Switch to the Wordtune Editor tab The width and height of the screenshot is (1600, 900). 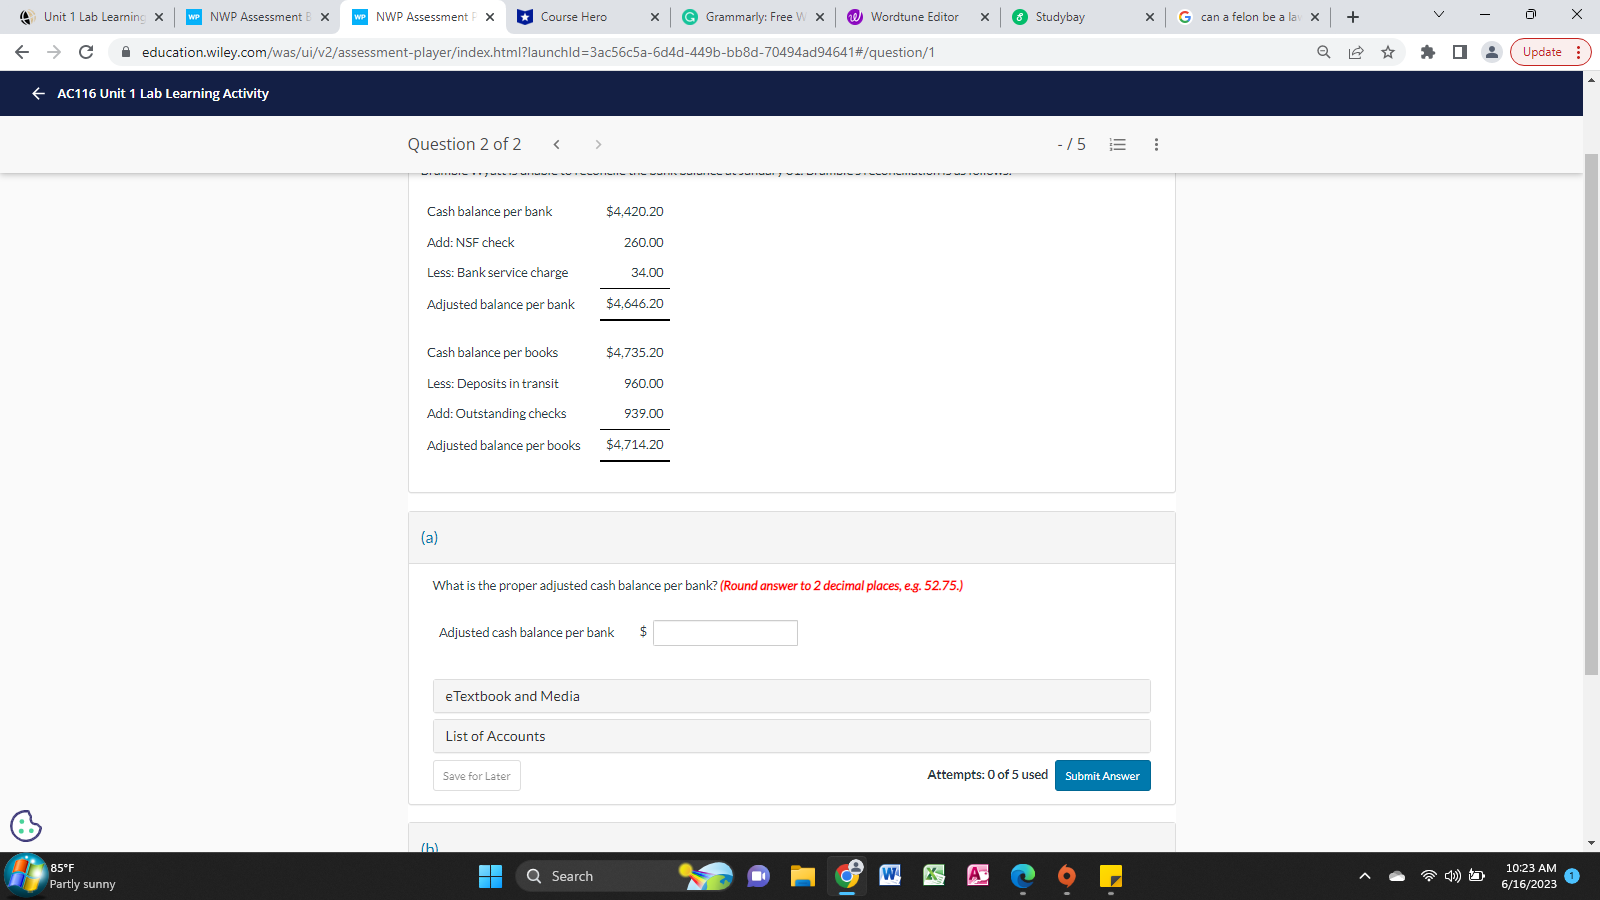click(916, 17)
